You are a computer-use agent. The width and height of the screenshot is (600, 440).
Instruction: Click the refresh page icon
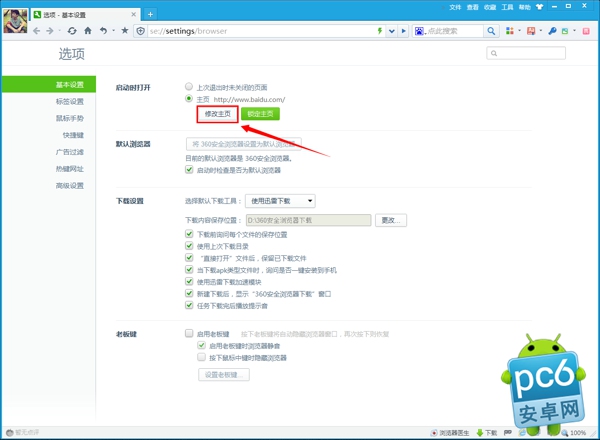(73, 31)
